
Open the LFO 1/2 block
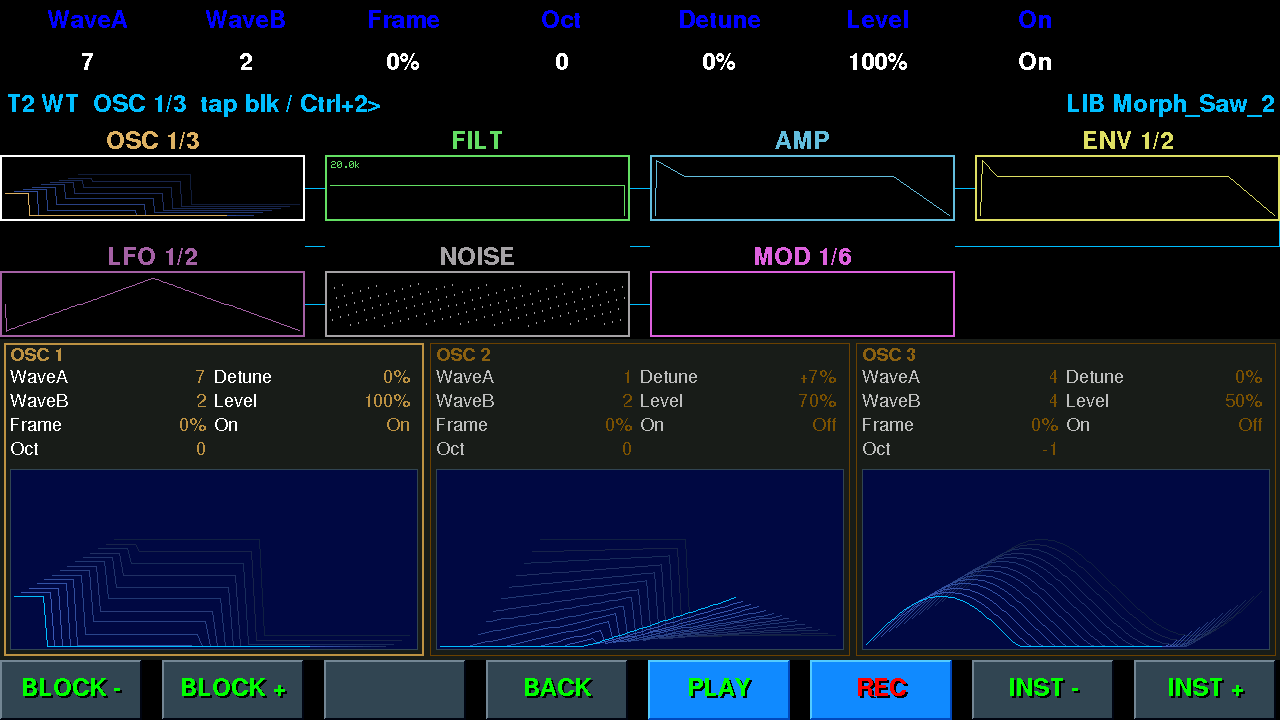(152, 304)
